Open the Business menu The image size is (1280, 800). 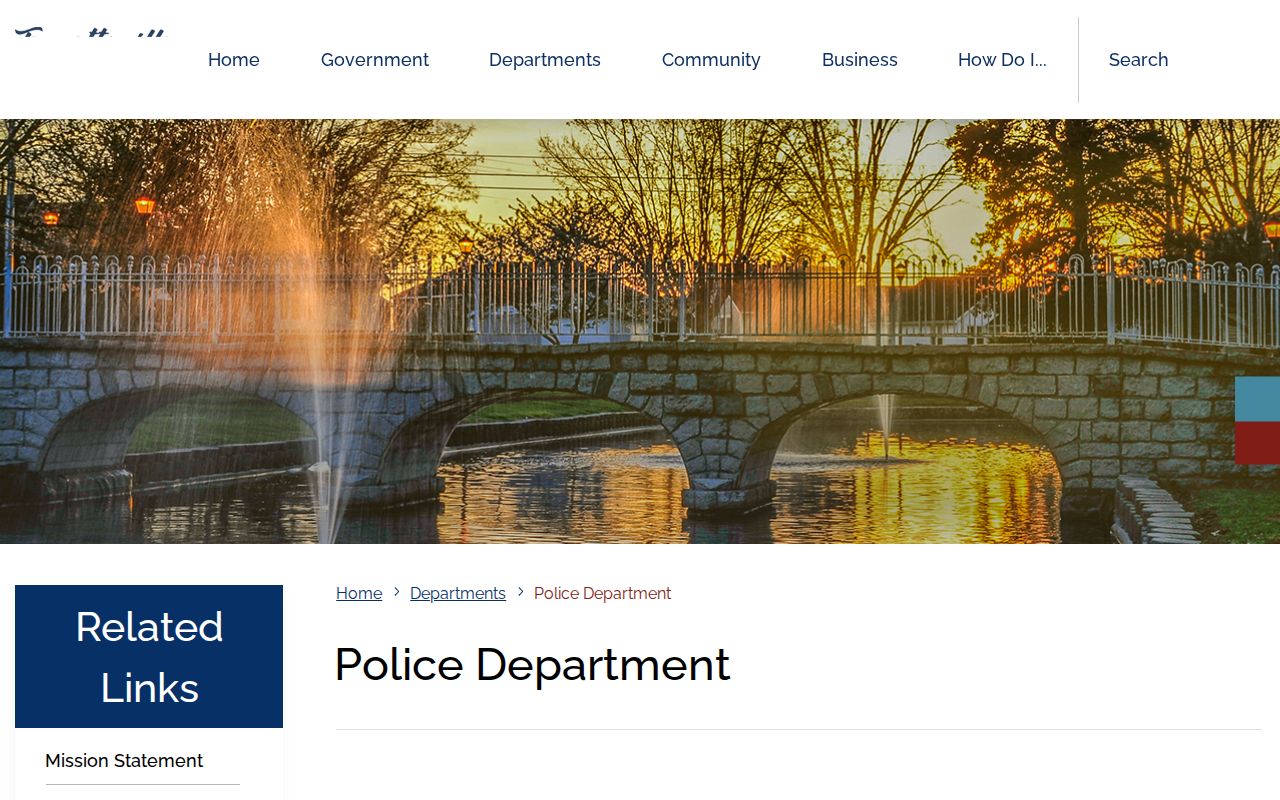point(860,60)
